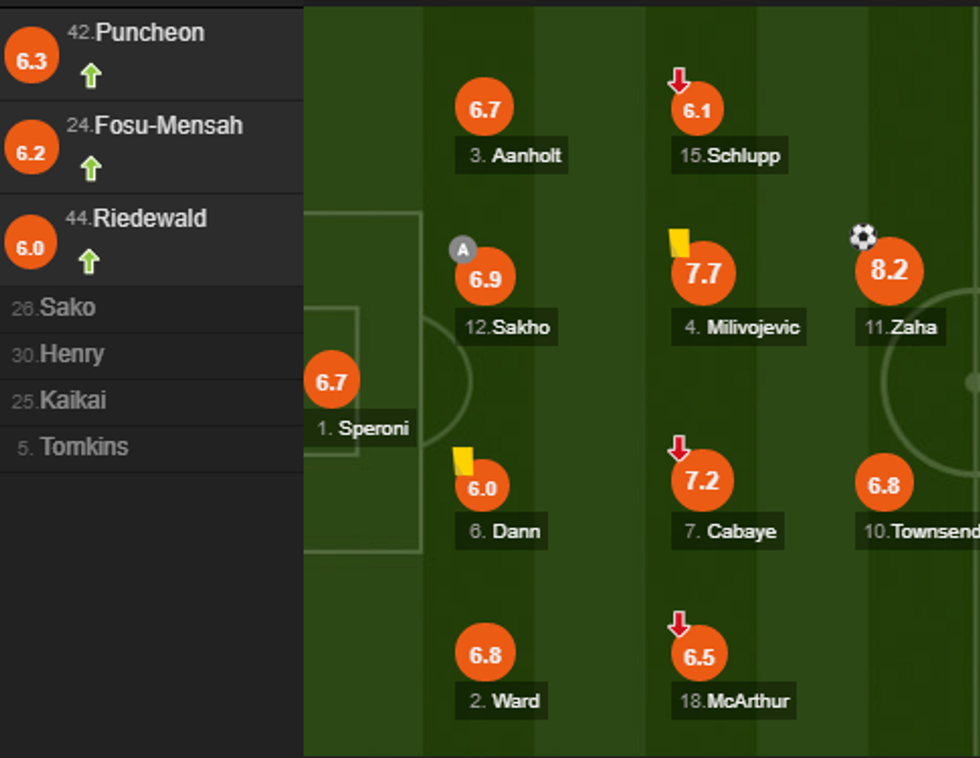This screenshot has width=980, height=758.
Task: Click Cabaye's red substituted-off arrow
Action: coord(679,448)
